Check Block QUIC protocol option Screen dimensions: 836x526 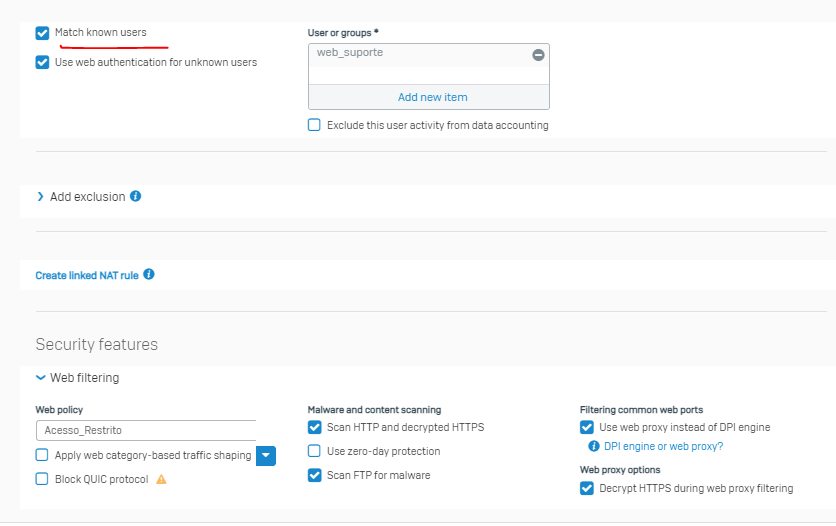[x=42, y=479]
